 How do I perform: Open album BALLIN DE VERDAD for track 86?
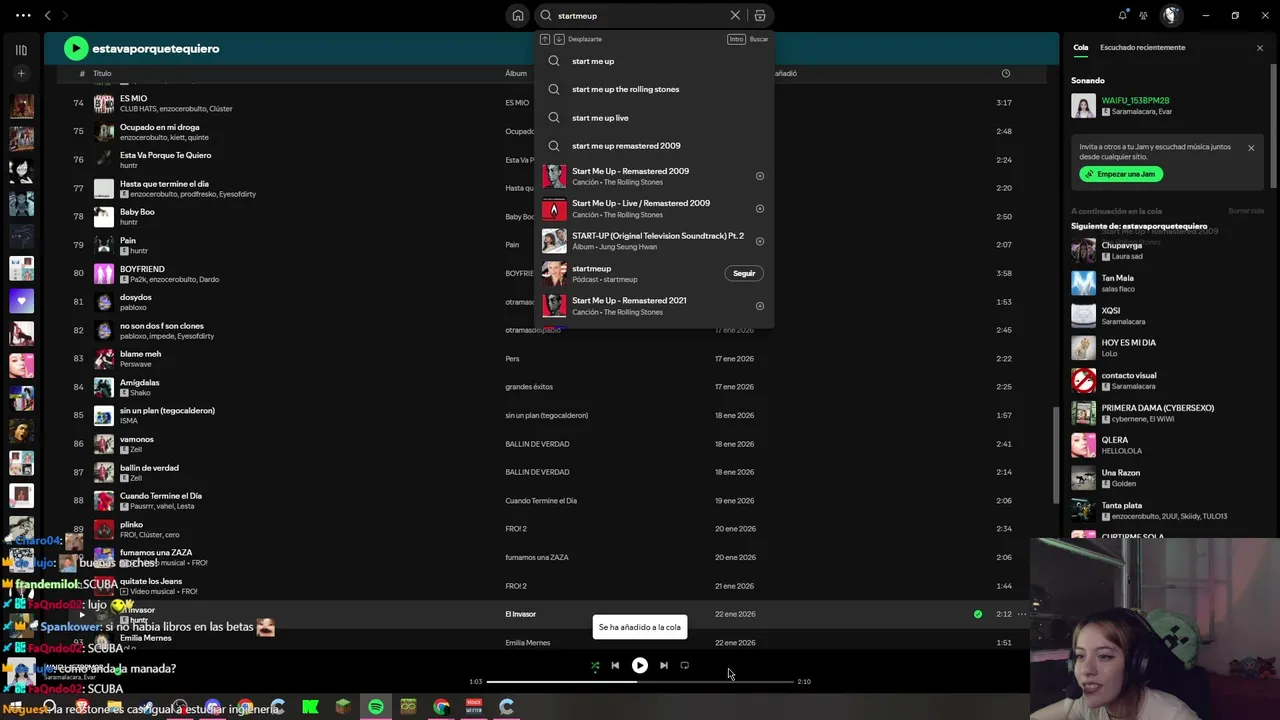[537, 444]
